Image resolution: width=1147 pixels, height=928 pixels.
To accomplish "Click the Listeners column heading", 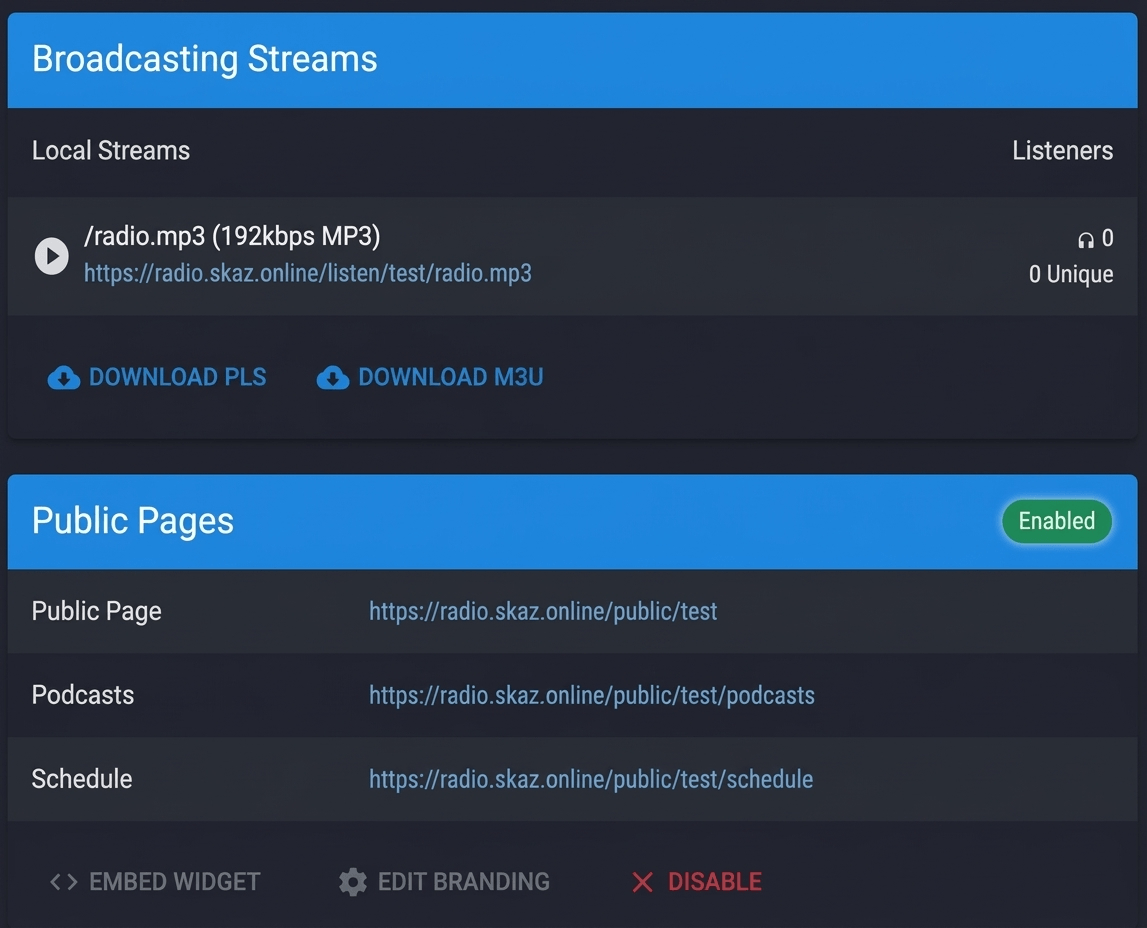I will (1062, 151).
